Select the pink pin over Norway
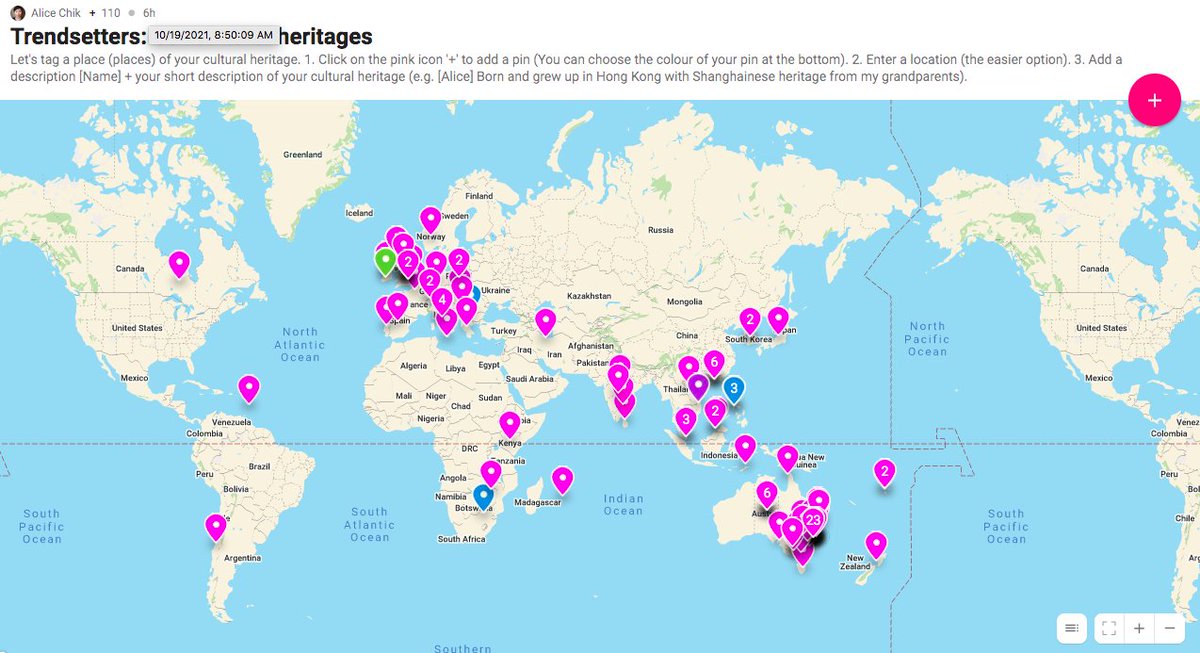 point(430,218)
